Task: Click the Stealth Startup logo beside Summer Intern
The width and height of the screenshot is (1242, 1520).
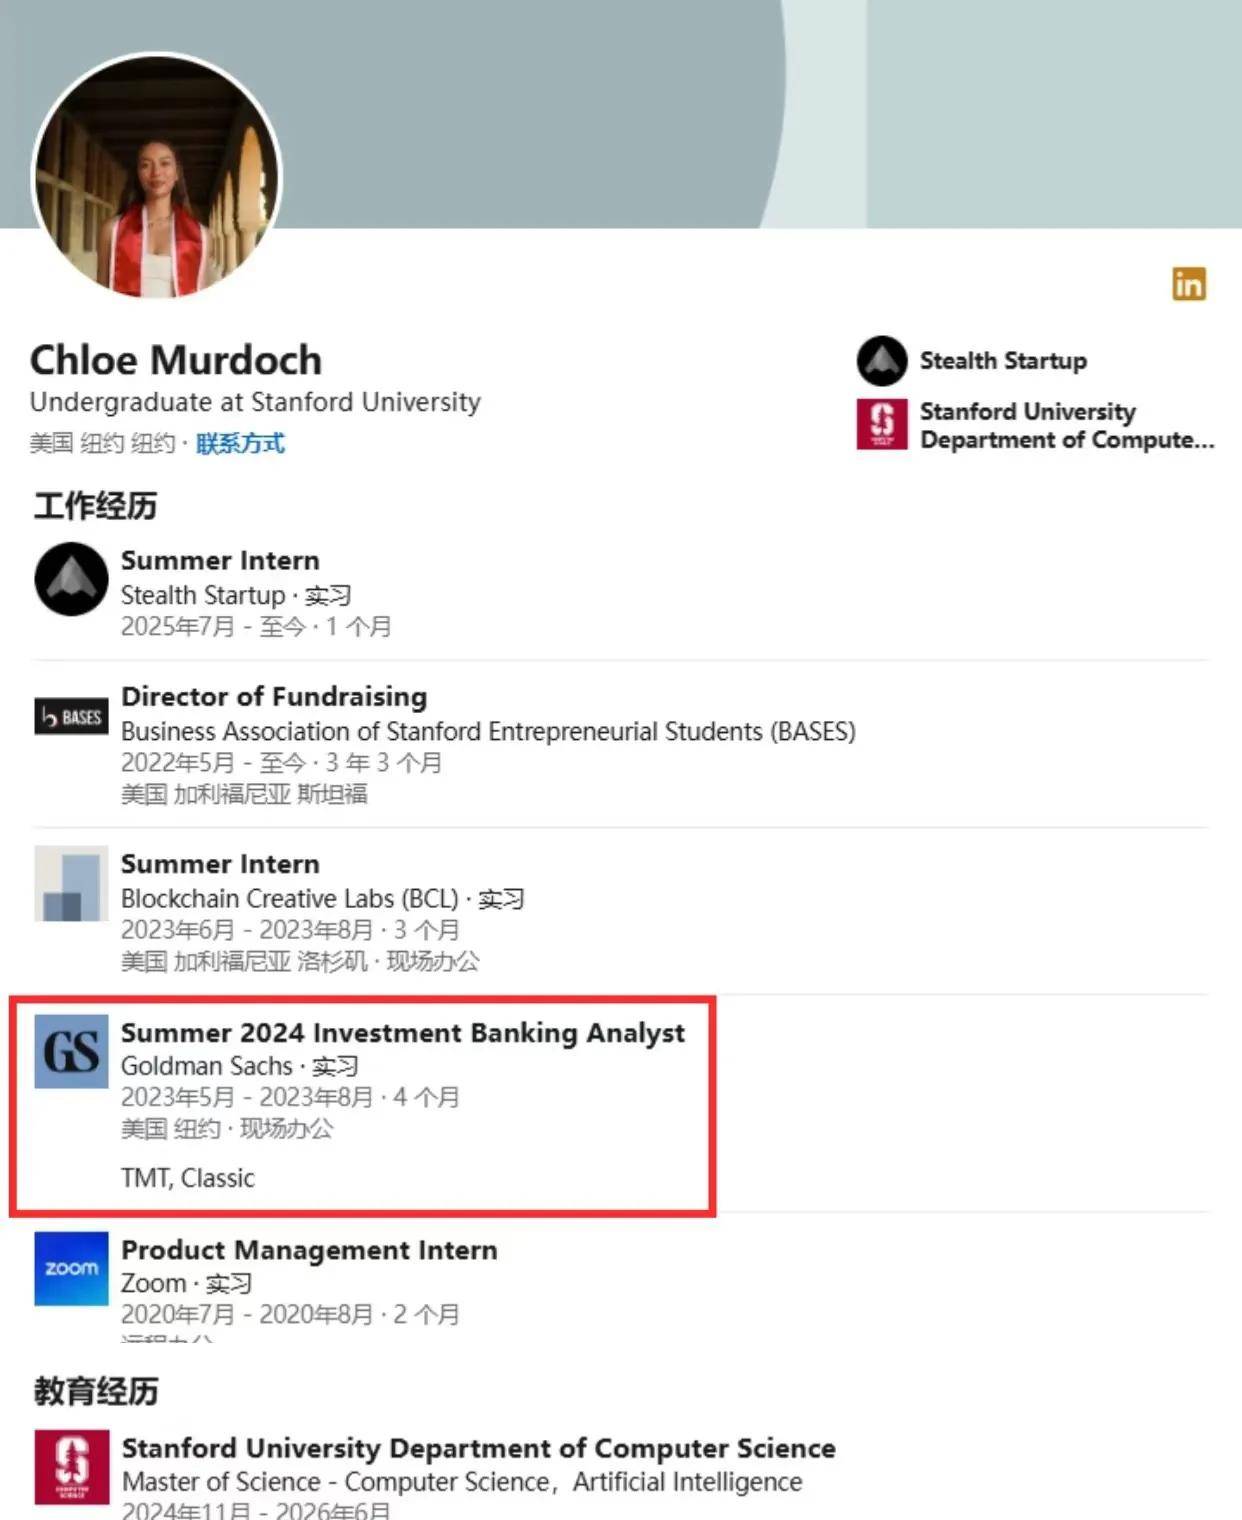Action: click(71, 579)
